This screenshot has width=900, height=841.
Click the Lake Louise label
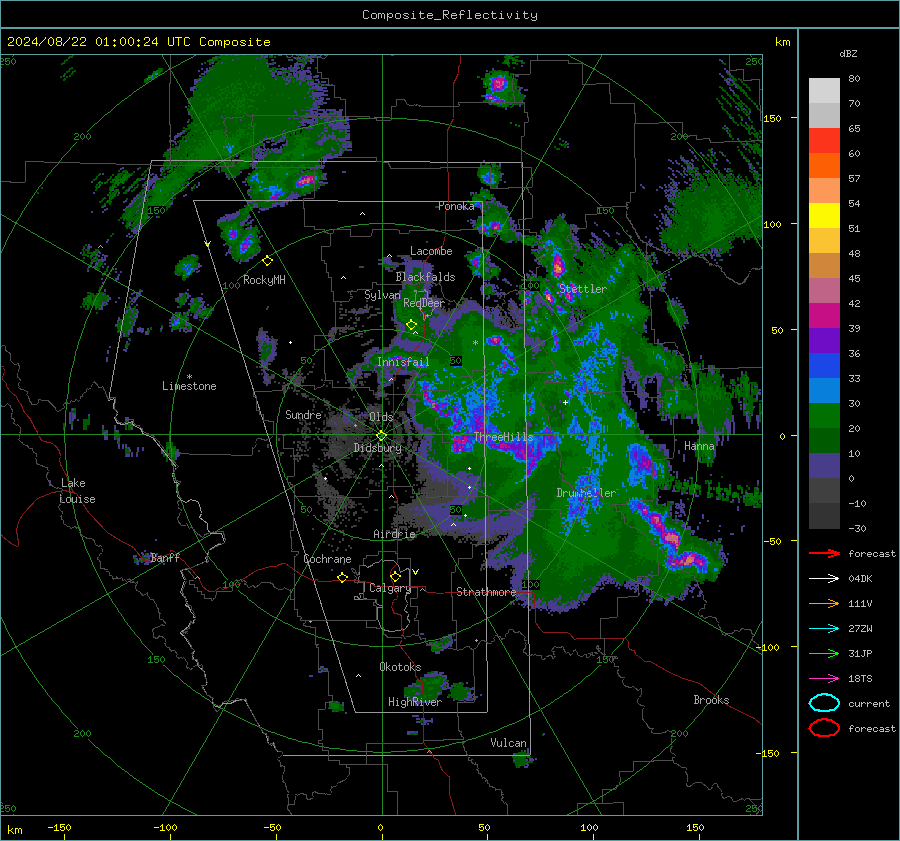pos(77,491)
